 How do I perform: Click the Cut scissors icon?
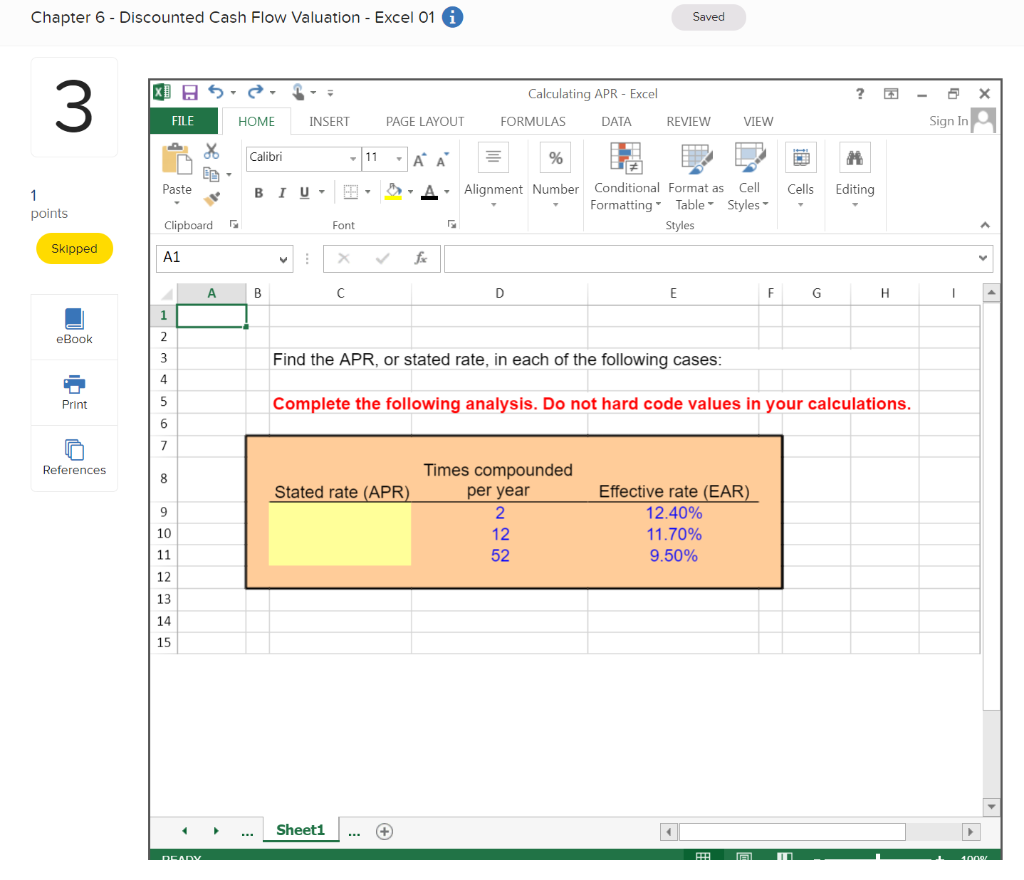click(211, 151)
